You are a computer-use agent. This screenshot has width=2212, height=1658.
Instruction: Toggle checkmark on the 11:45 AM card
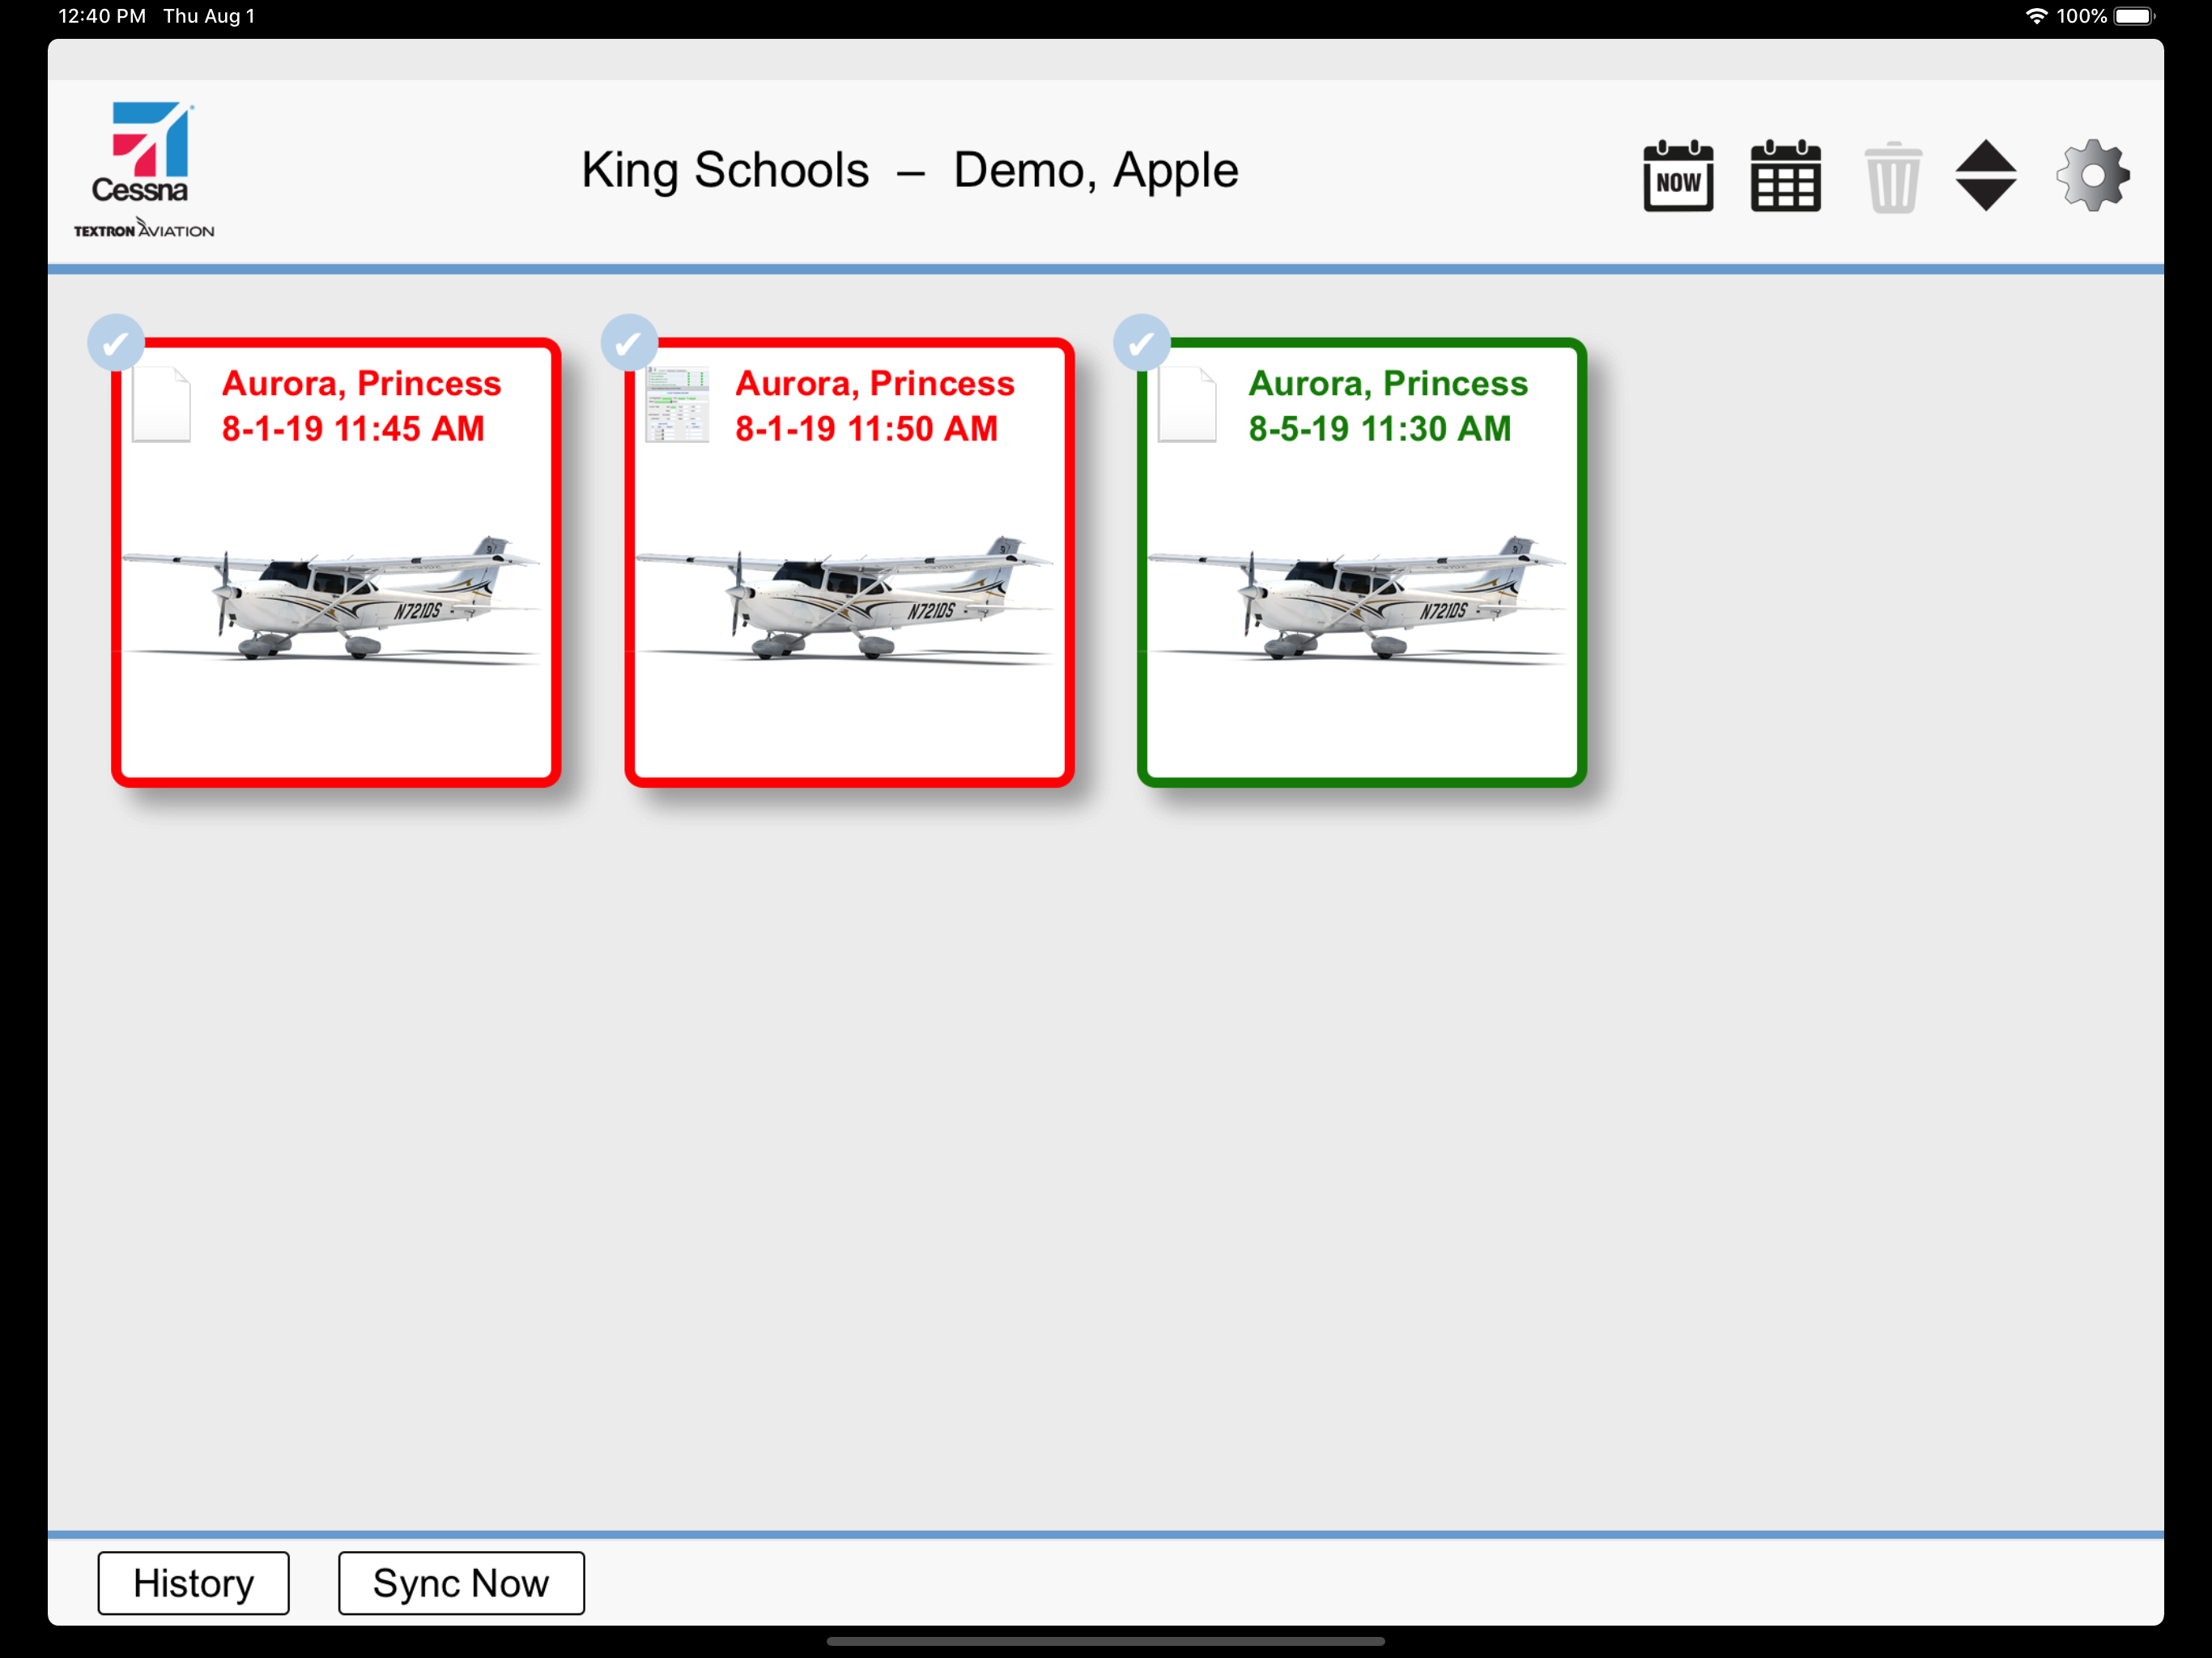pyautogui.click(x=116, y=343)
